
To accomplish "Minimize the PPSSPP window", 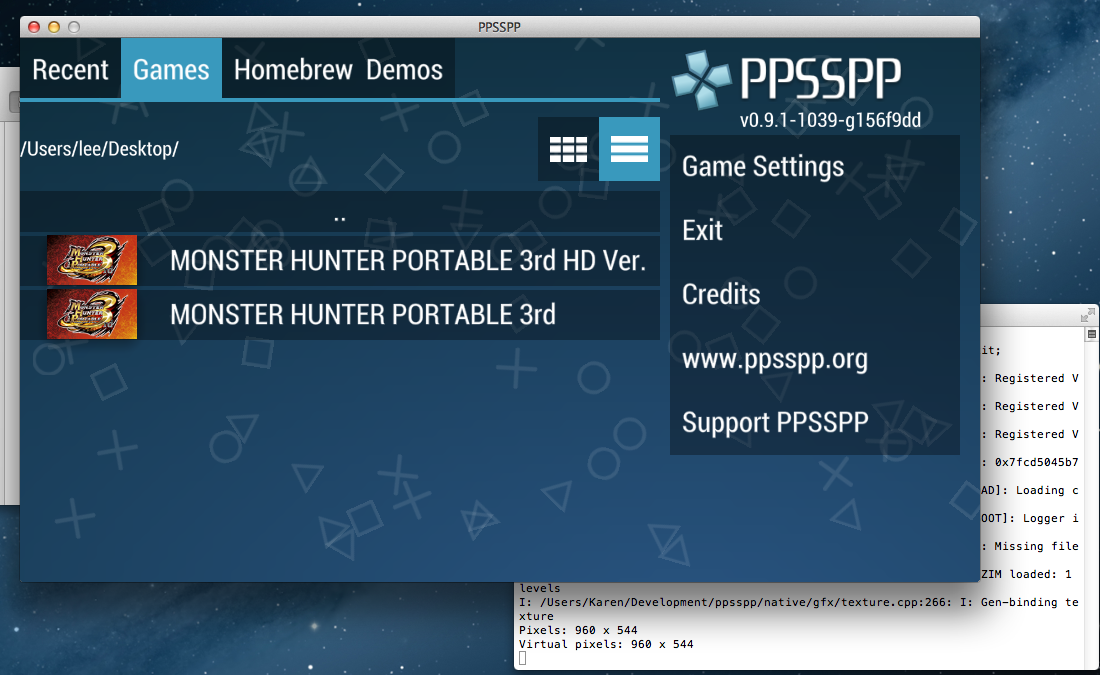I will [x=54, y=27].
